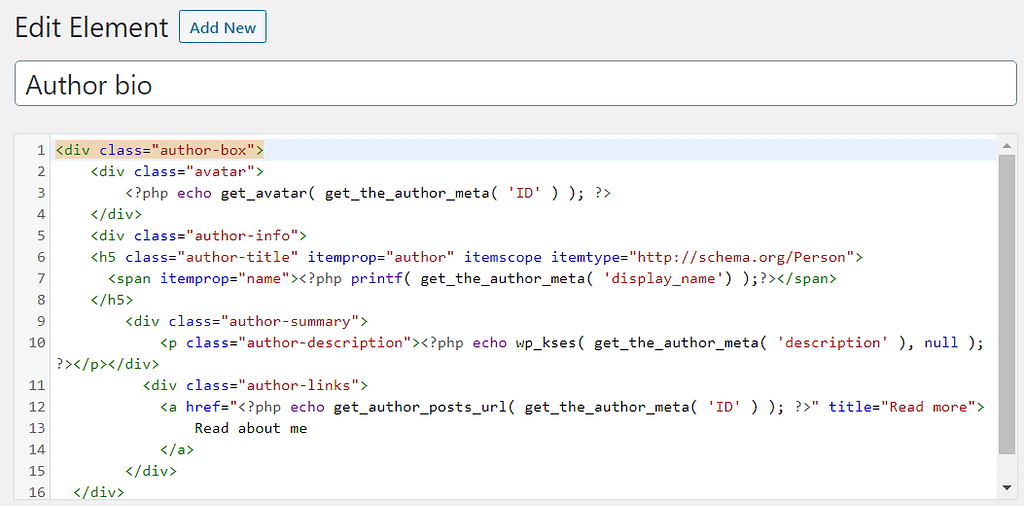
Task: Click the closing </div> on line 4
Action: 116,214
